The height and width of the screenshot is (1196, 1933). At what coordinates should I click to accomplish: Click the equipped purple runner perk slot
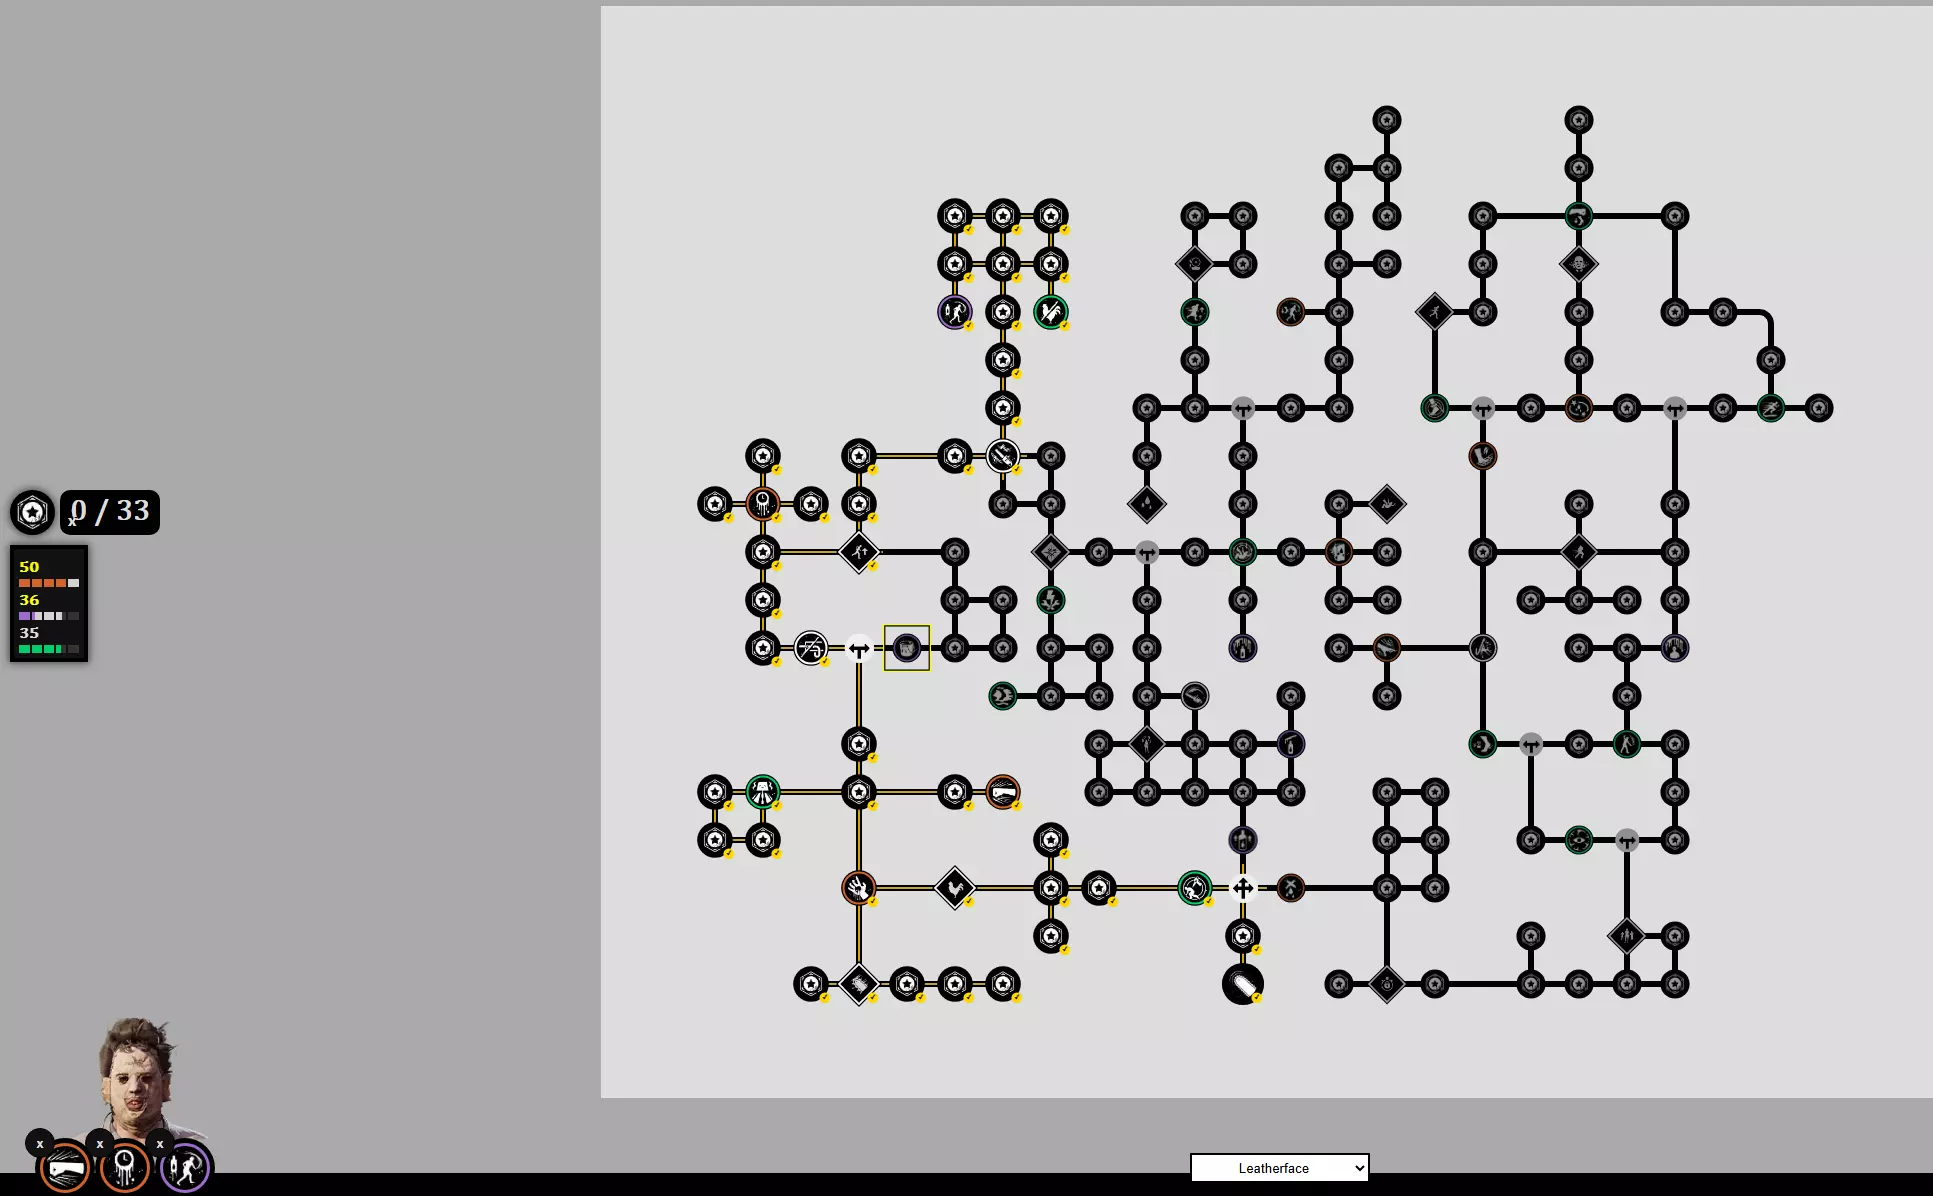[x=186, y=1167]
